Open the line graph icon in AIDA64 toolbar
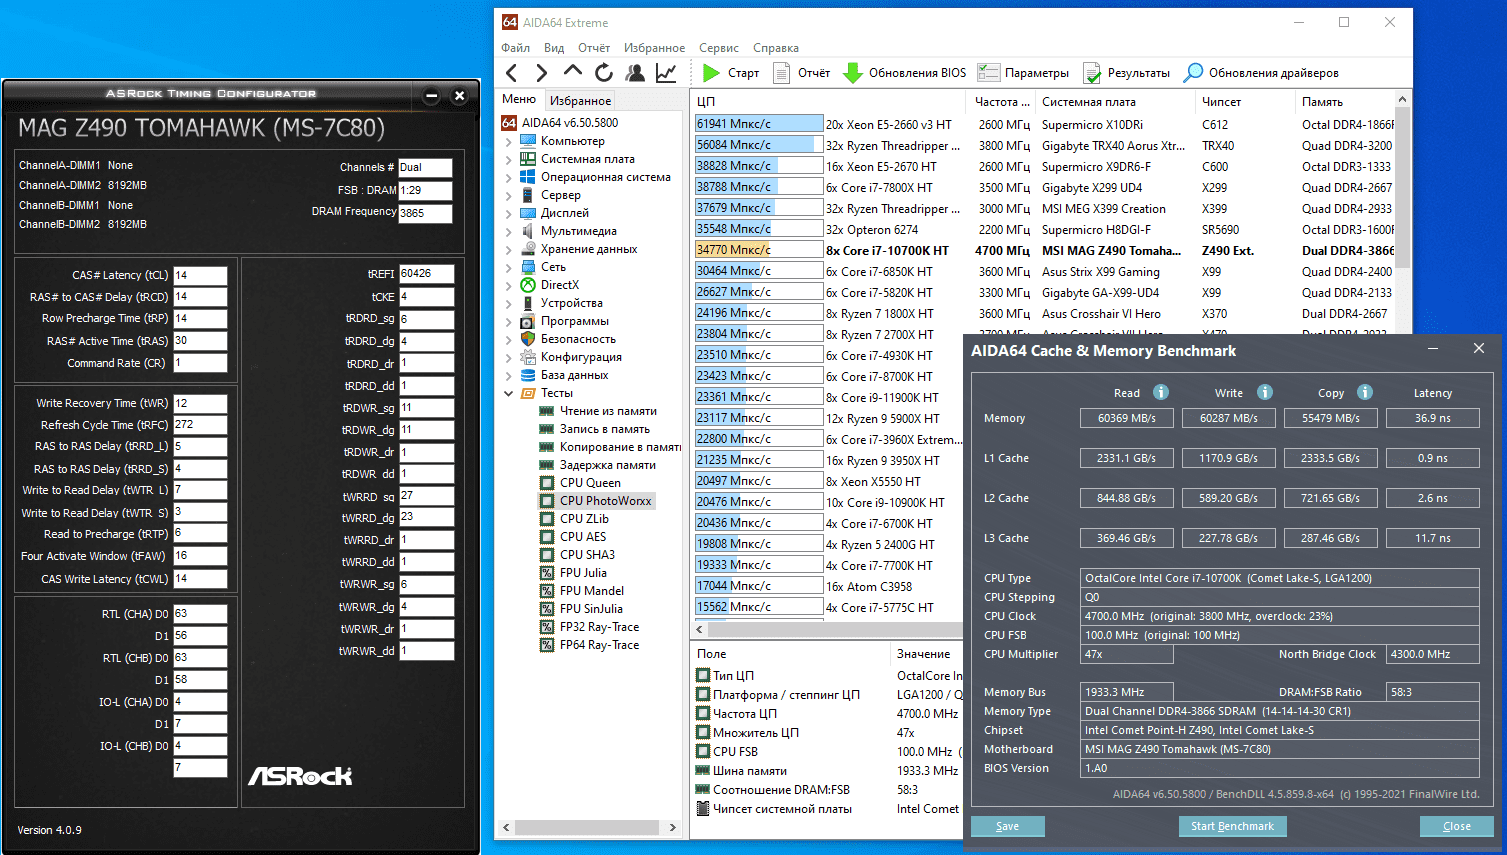The image size is (1507, 855). coord(666,72)
